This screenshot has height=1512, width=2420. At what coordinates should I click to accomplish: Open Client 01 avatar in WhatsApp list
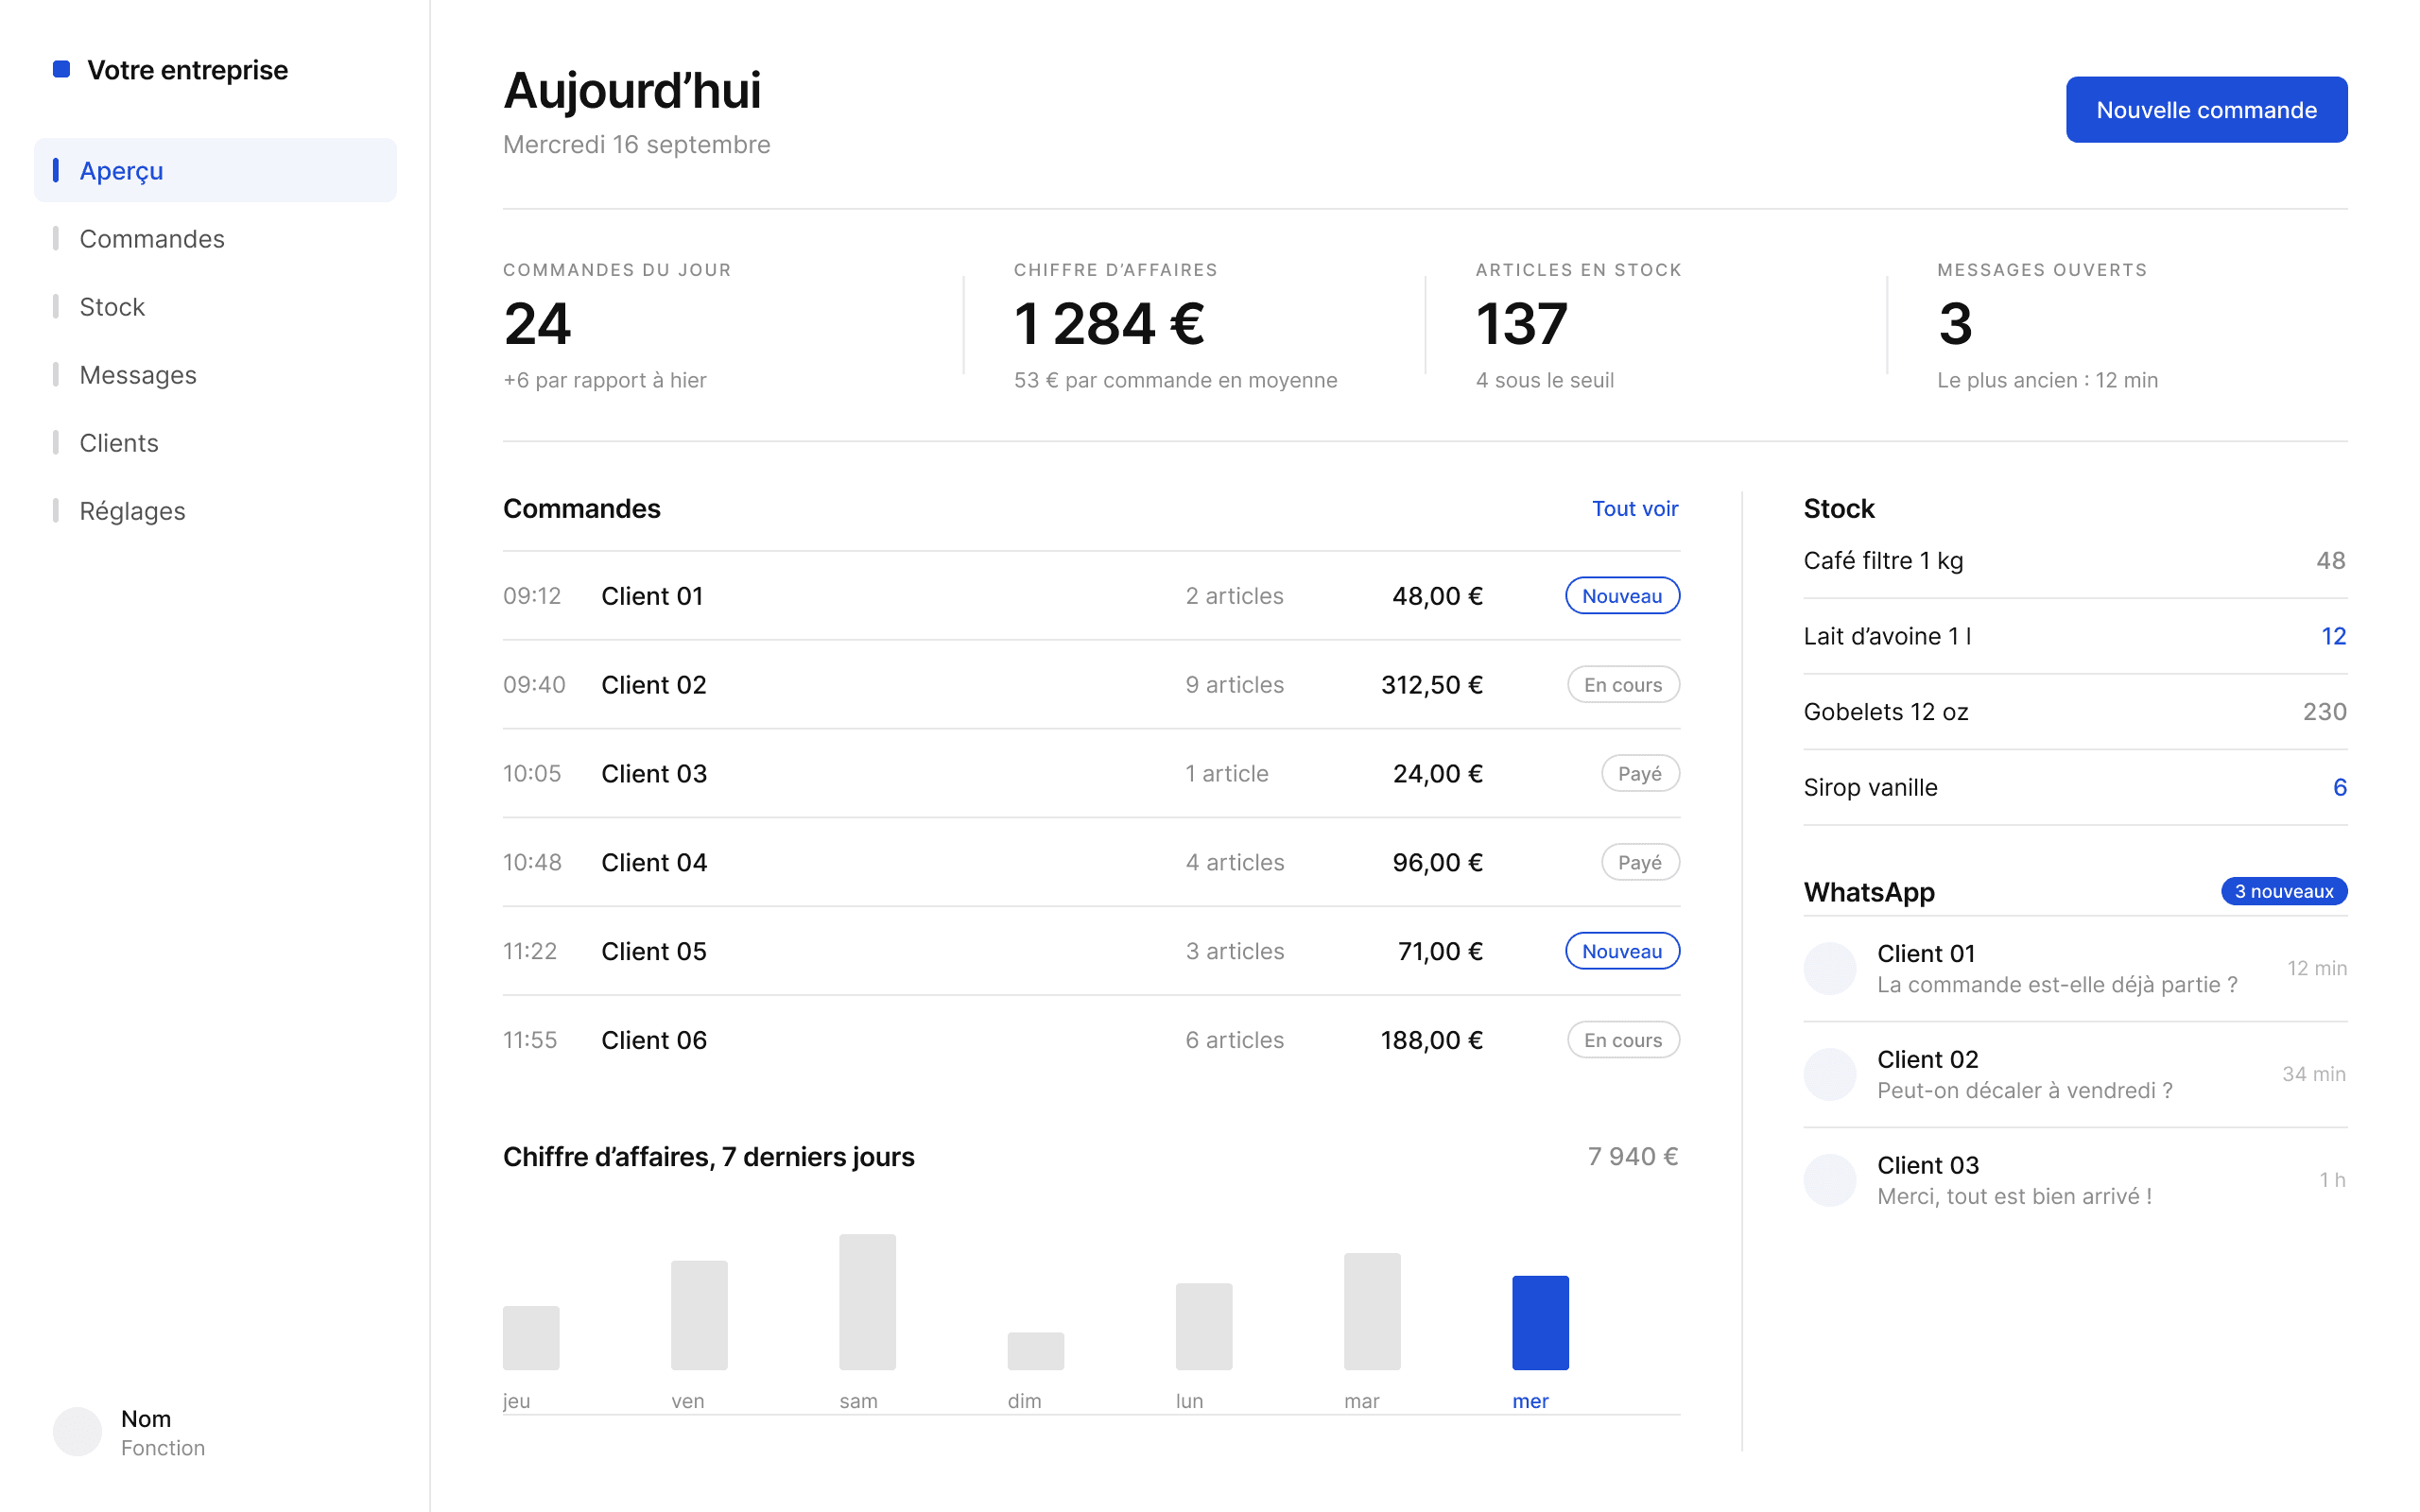(x=1830, y=968)
